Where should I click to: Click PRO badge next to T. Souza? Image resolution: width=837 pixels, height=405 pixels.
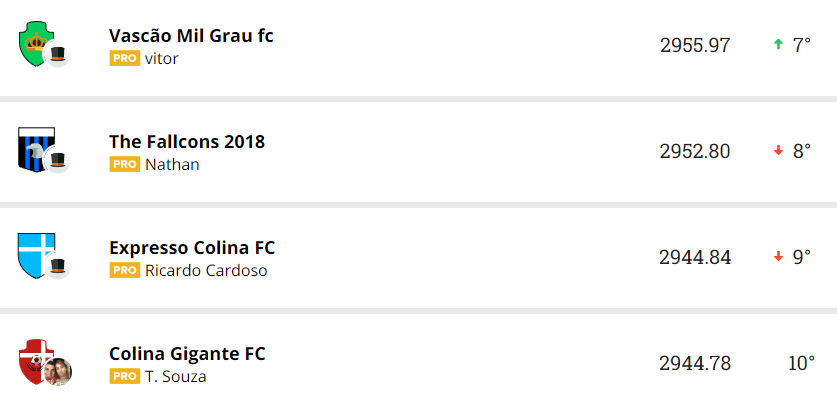tap(124, 376)
